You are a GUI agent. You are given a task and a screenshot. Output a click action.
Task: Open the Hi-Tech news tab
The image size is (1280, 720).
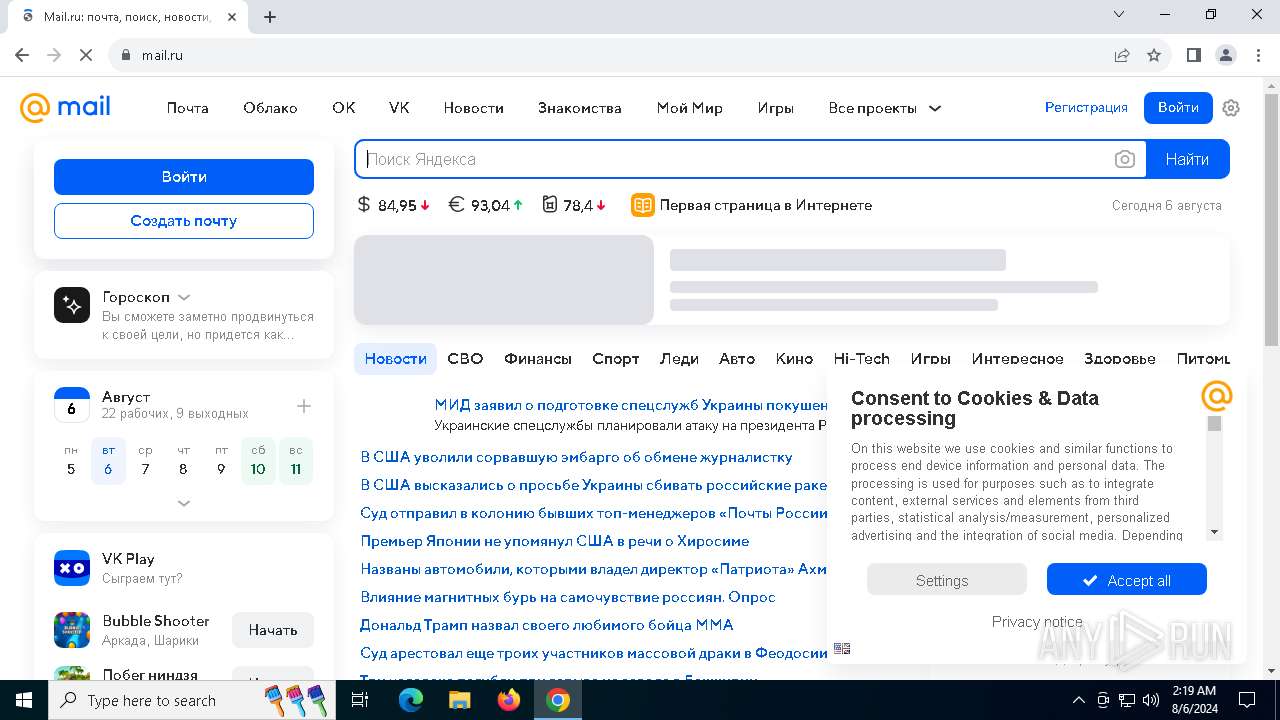(x=862, y=359)
